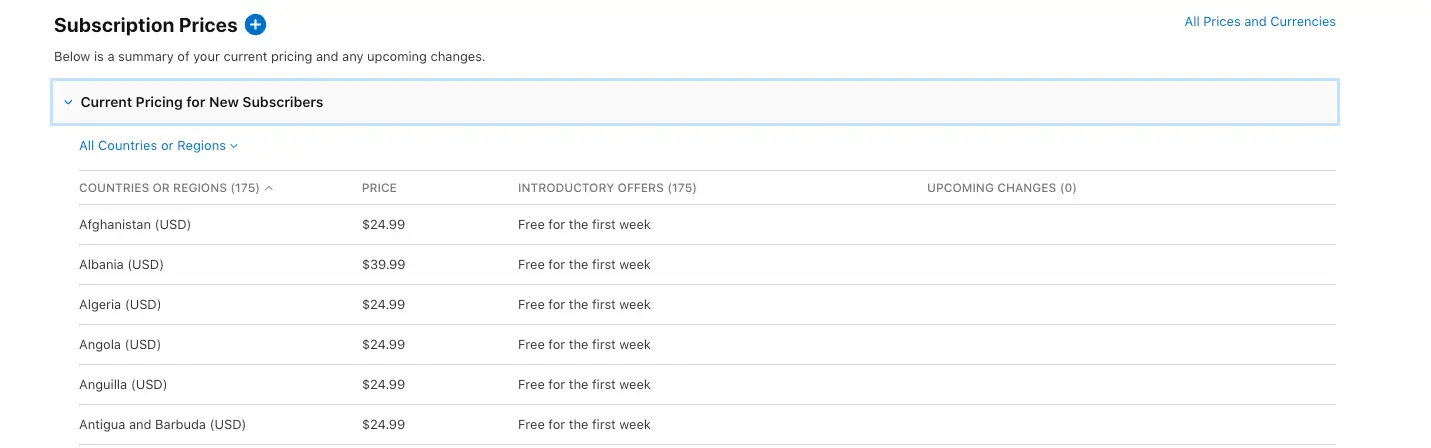Image resolution: width=1431 pixels, height=448 pixels.
Task: Select the Anguilla (USD) row
Action: [123, 385]
